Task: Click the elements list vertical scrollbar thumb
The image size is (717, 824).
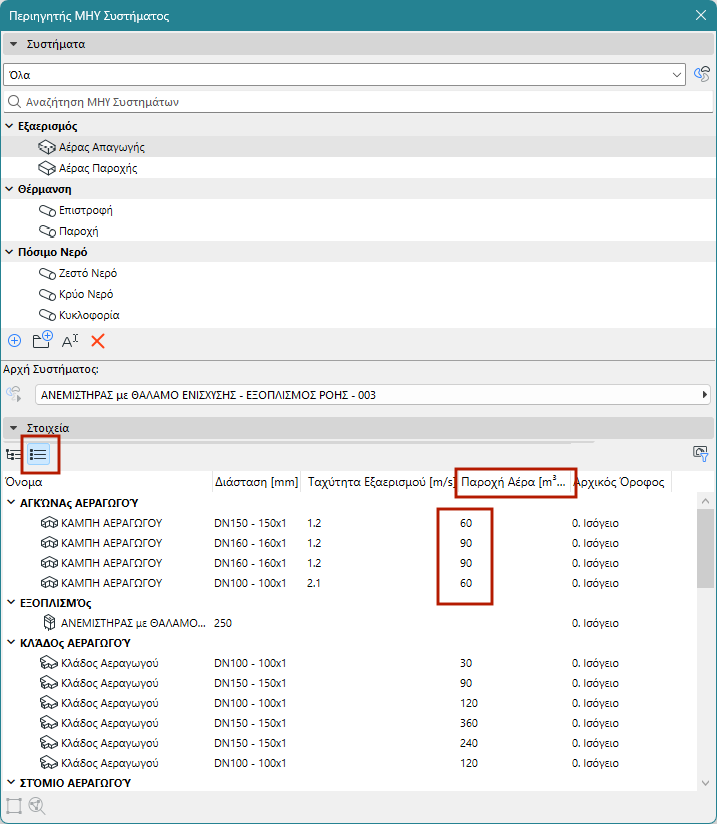Action: coord(705,549)
